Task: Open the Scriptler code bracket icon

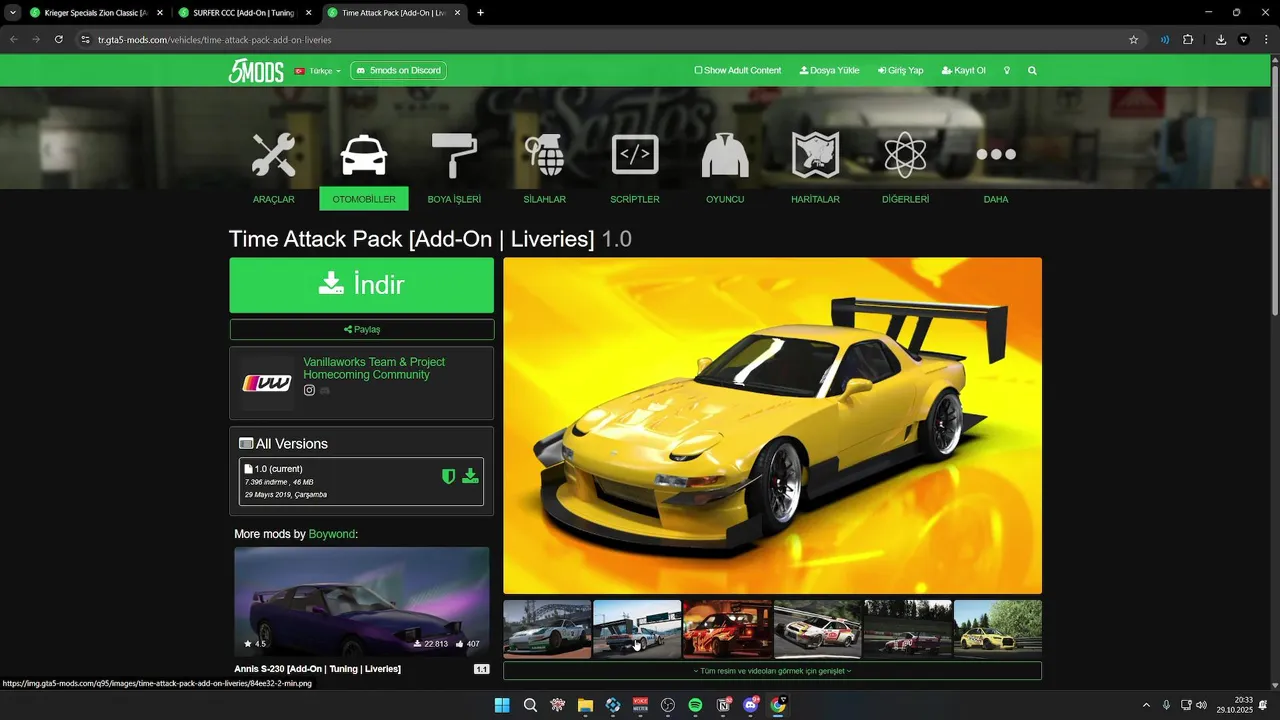Action: click(635, 155)
